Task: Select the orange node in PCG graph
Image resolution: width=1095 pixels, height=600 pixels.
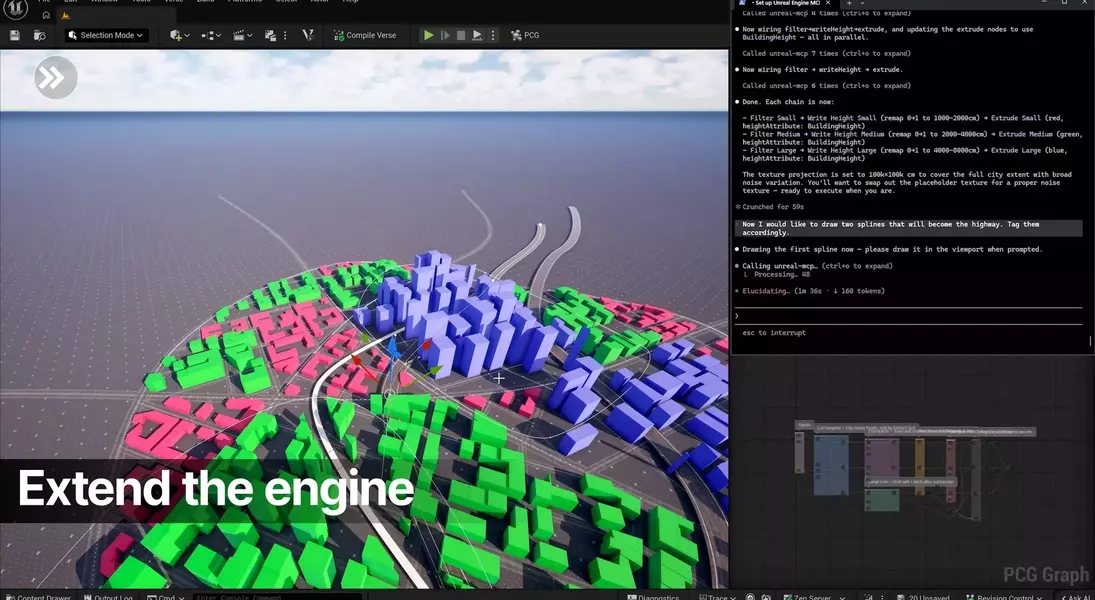Action: [x=920, y=466]
